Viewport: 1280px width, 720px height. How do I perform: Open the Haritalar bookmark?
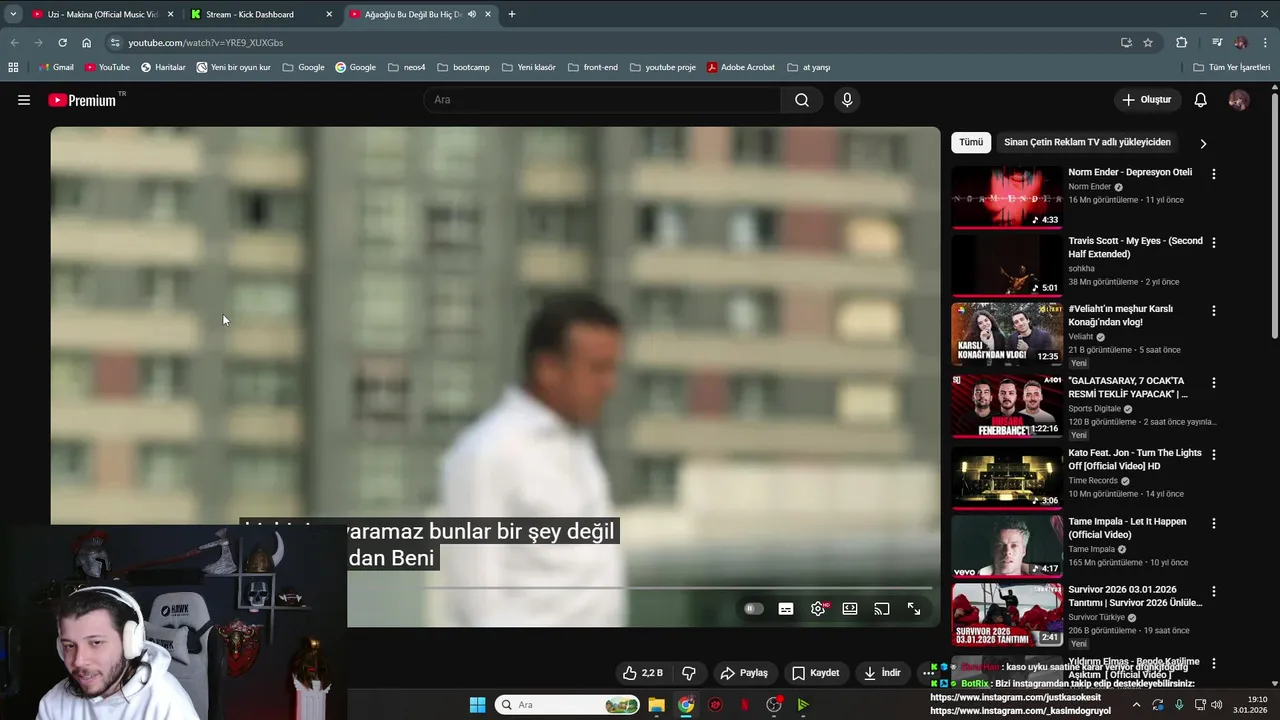(x=163, y=67)
